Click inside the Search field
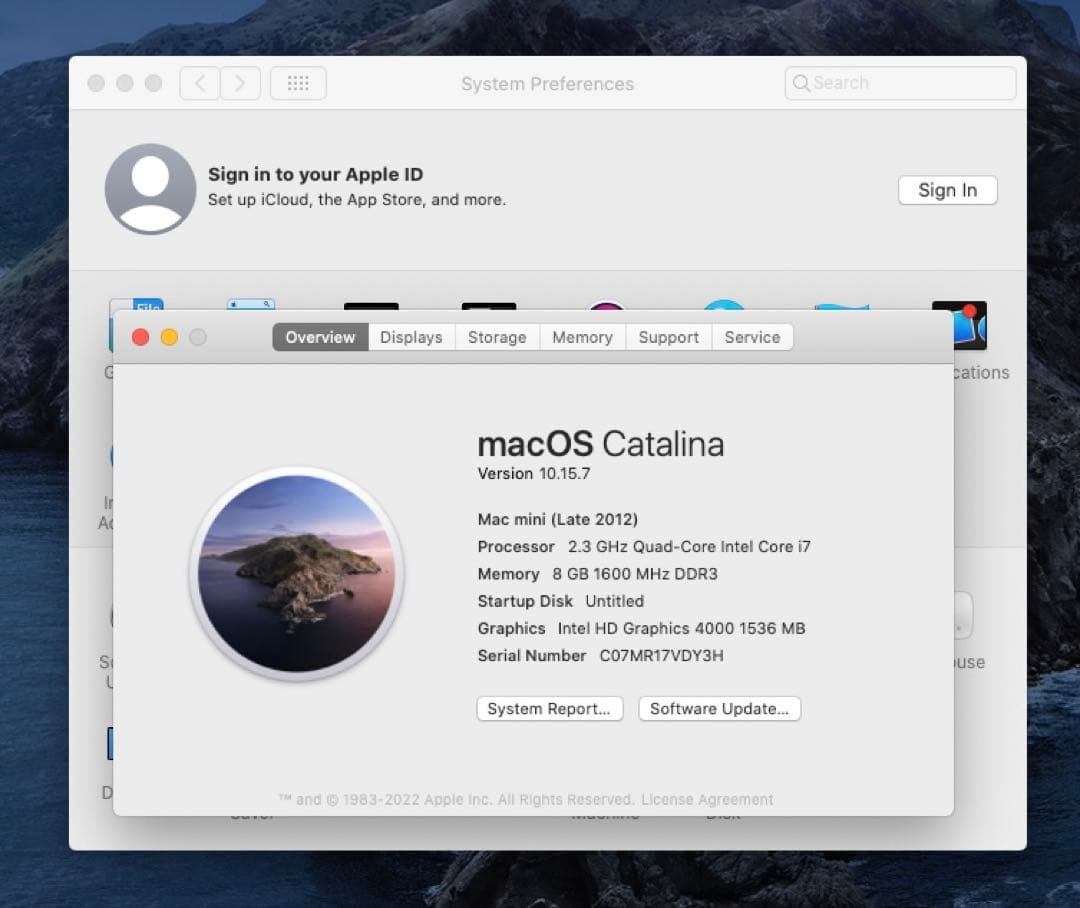 point(898,83)
